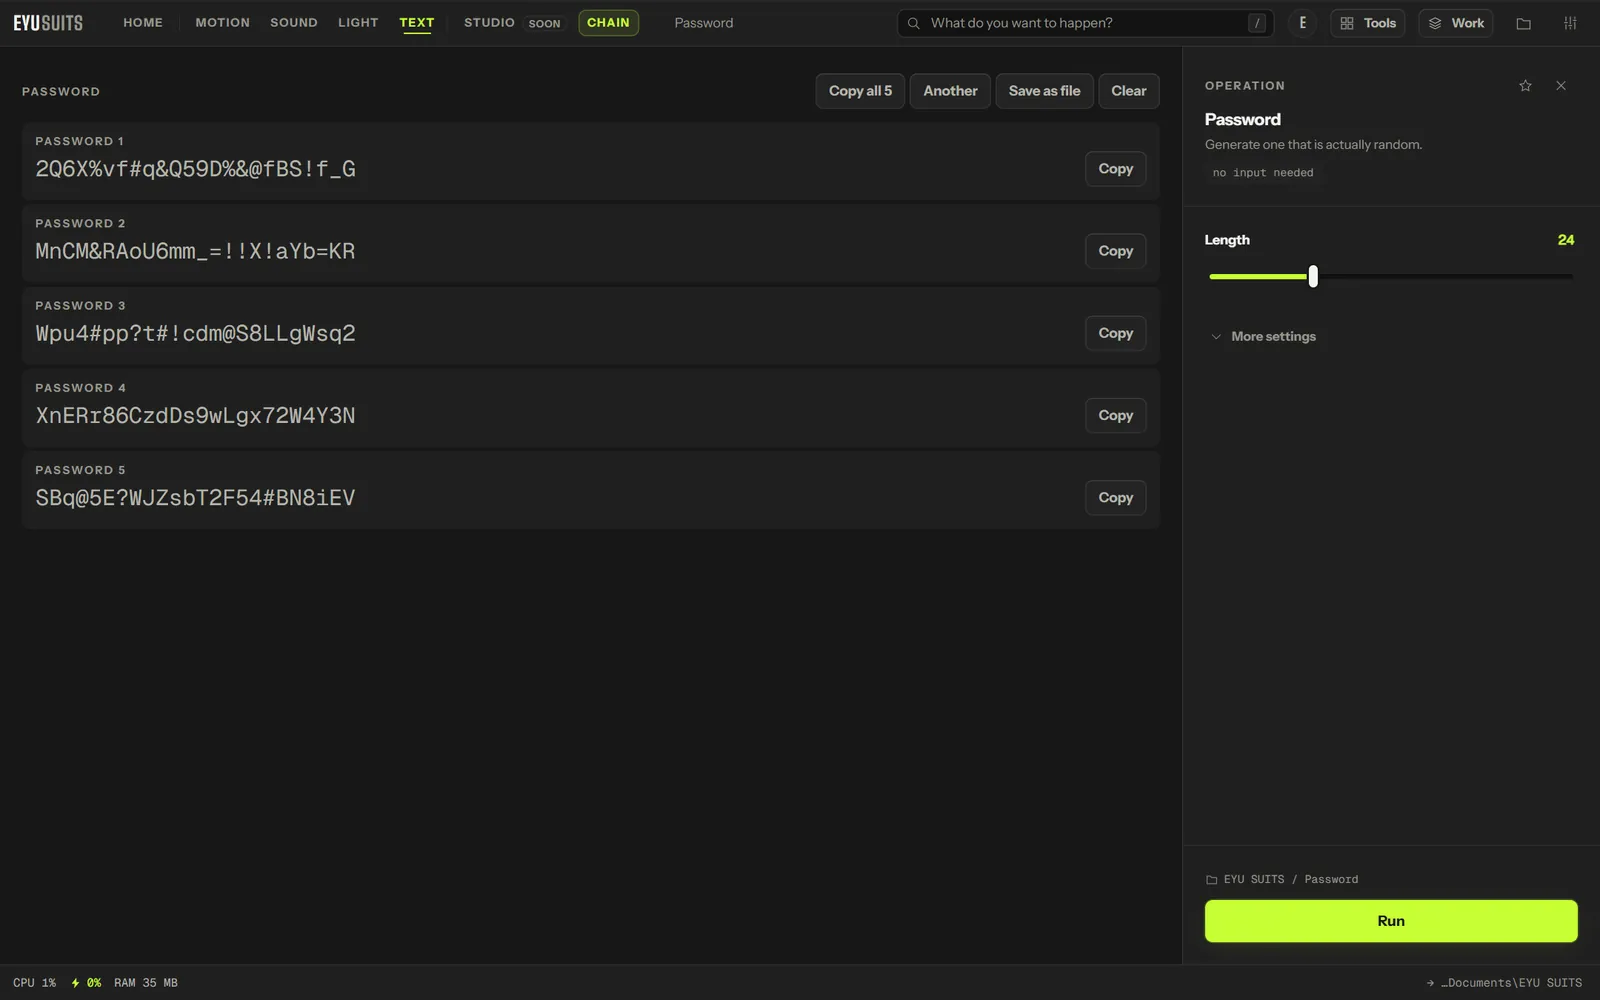
Task: Click the unfilled part of Length slider track
Action: 1445,276
